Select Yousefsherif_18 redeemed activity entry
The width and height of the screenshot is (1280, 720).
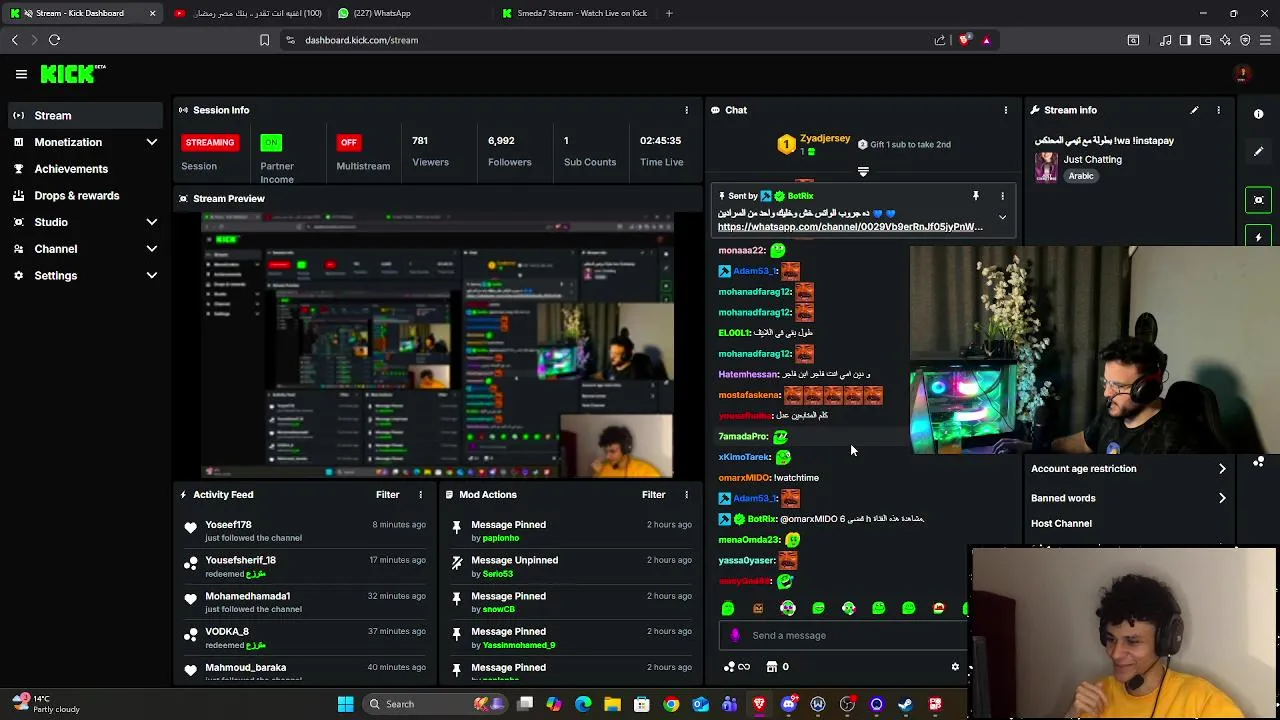304,567
